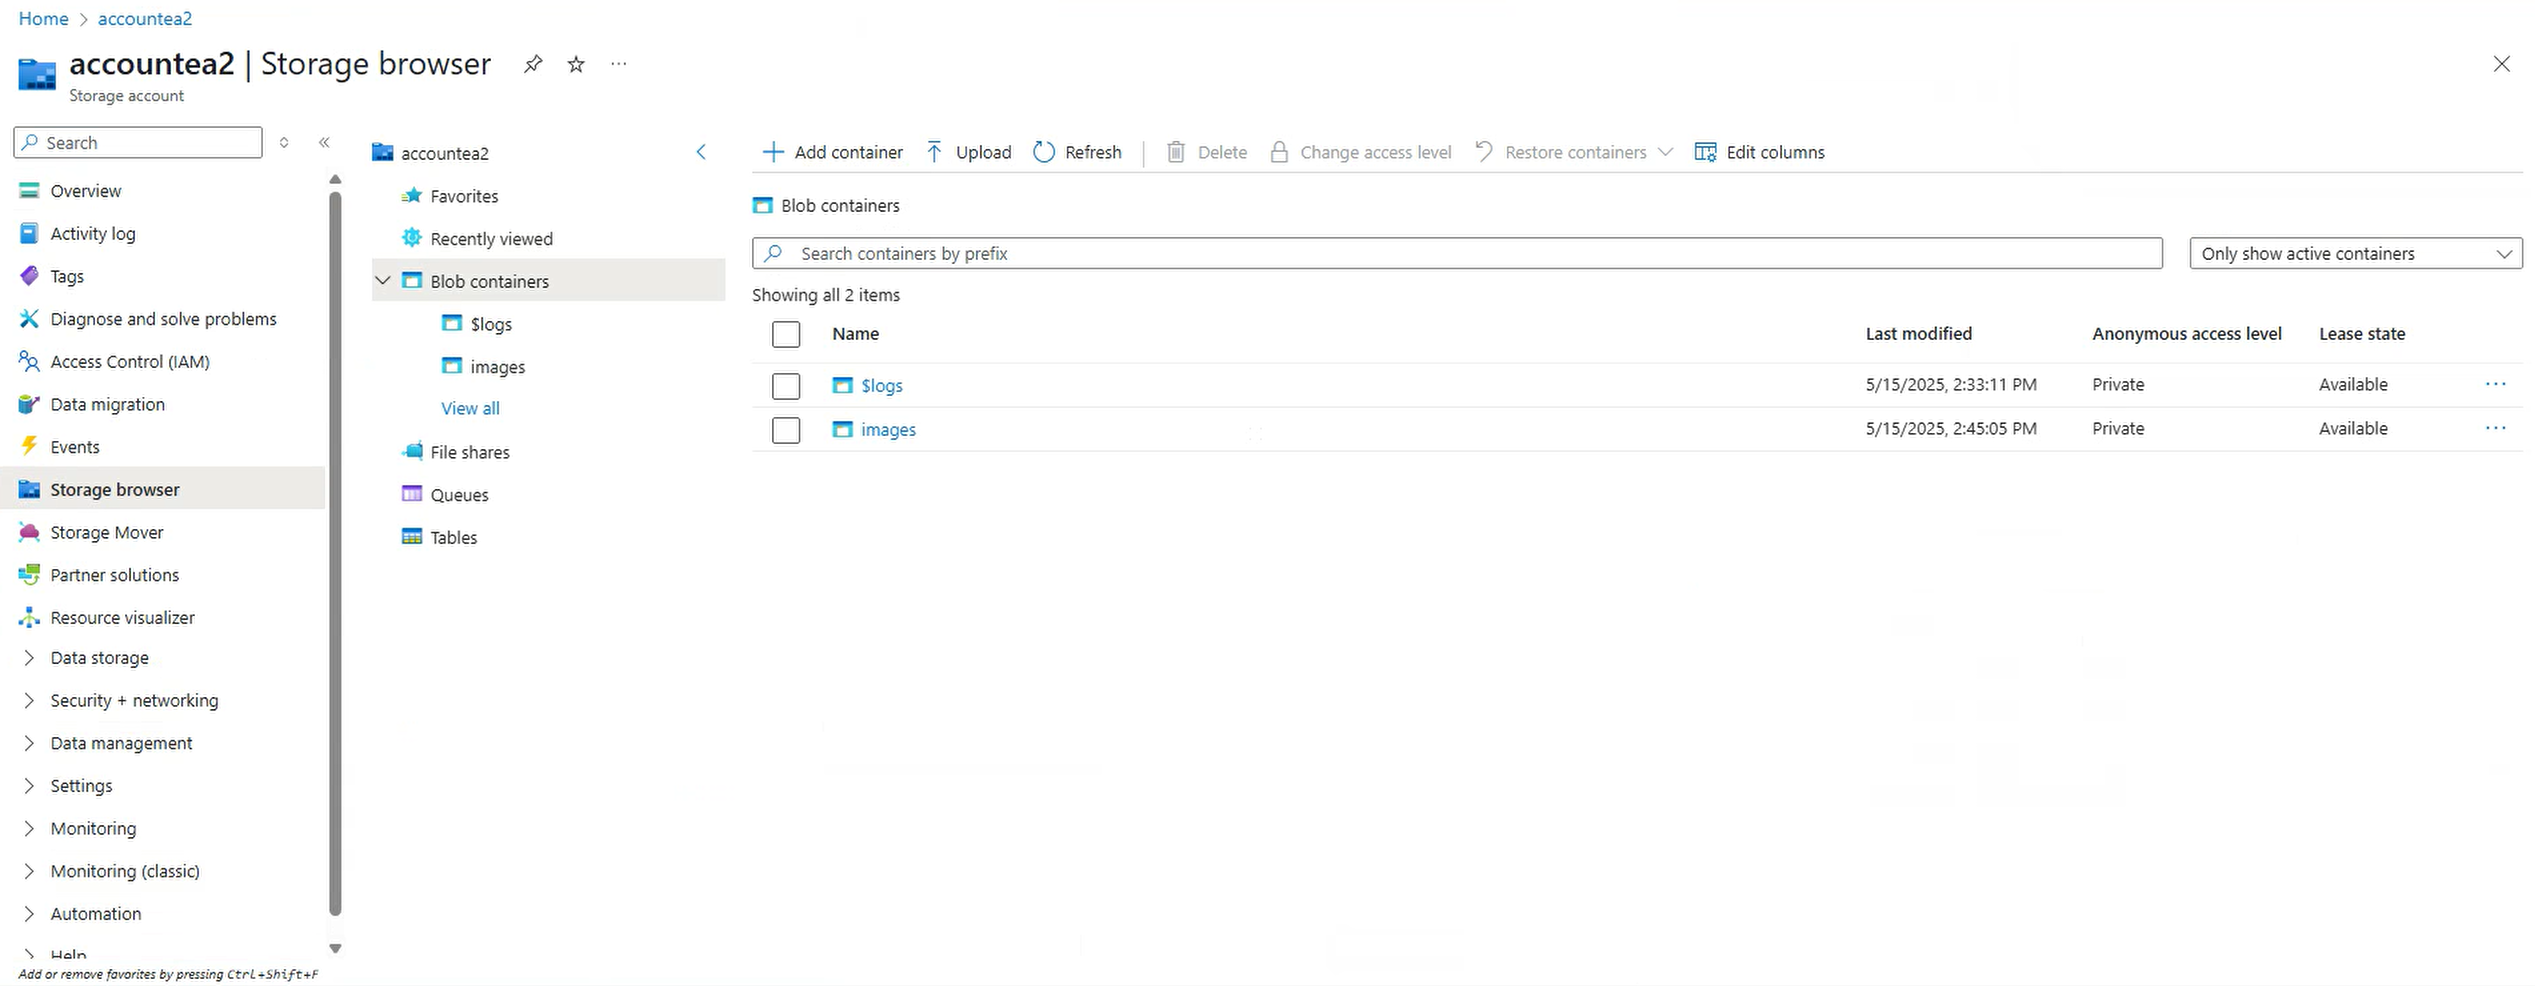Close the Storage browser blade
2535x987 pixels.
[2501, 64]
